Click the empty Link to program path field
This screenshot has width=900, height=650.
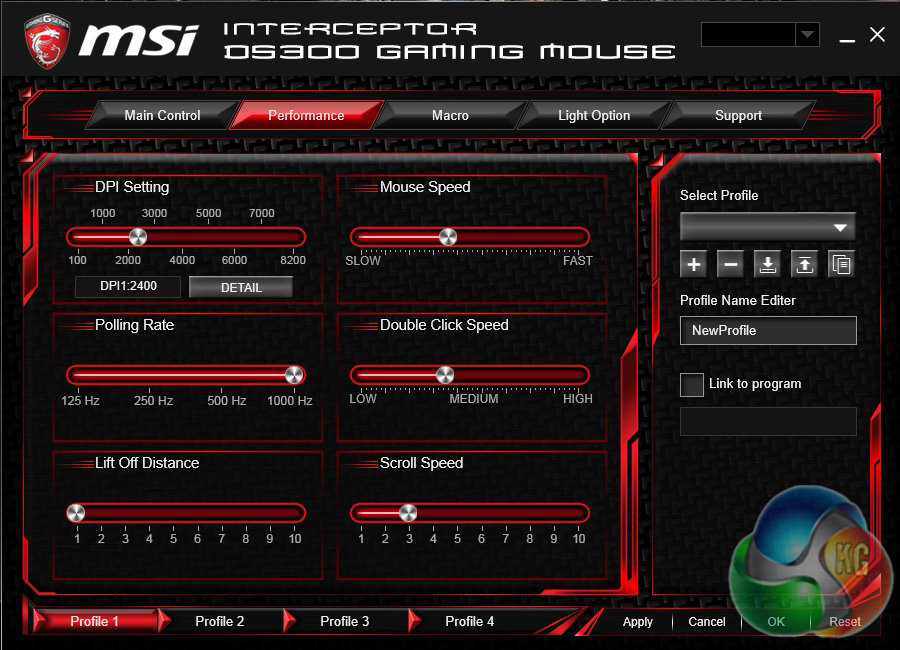pyautogui.click(x=768, y=421)
